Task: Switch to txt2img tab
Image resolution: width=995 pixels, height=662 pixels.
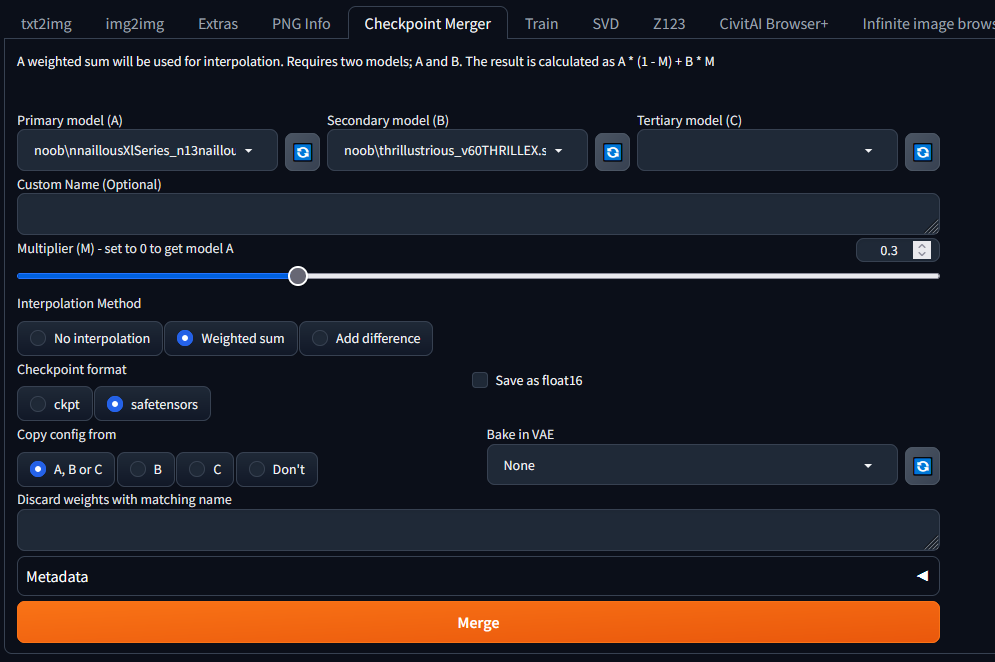Action: point(46,24)
